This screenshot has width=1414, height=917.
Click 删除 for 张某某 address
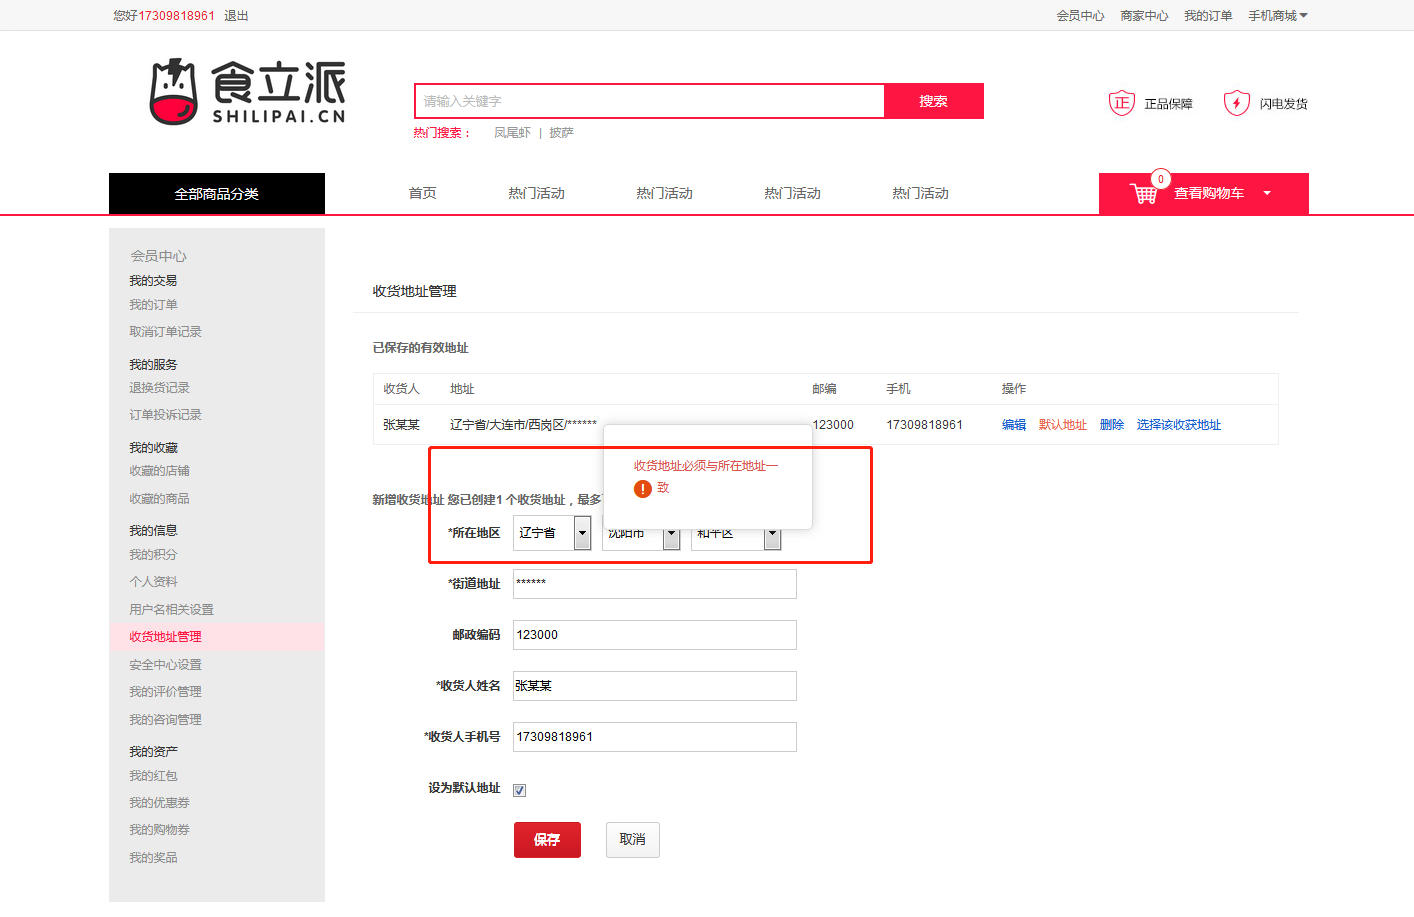point(1112,425)
